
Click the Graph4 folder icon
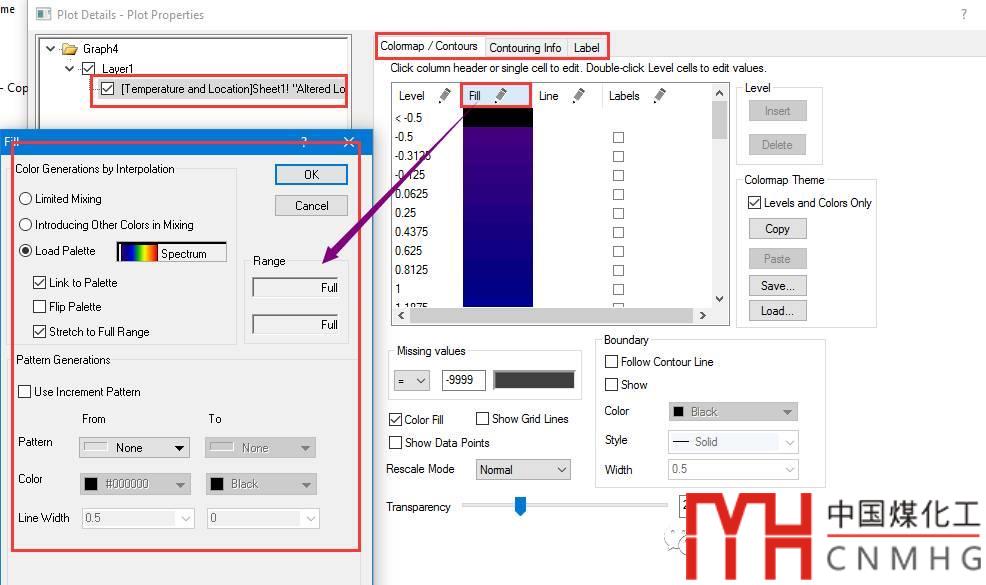pos(69,49)
